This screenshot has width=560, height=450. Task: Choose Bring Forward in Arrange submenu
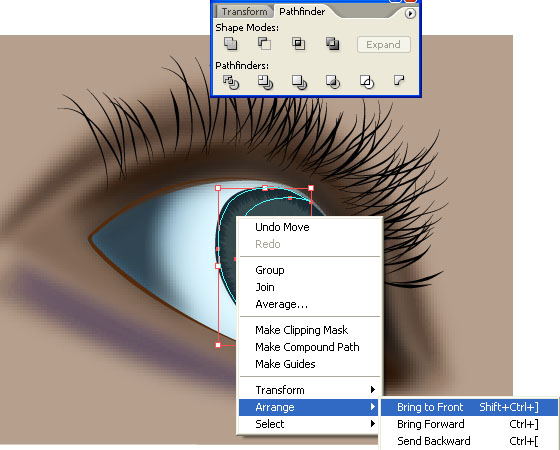pyautogui.click(x=469, y=424)
